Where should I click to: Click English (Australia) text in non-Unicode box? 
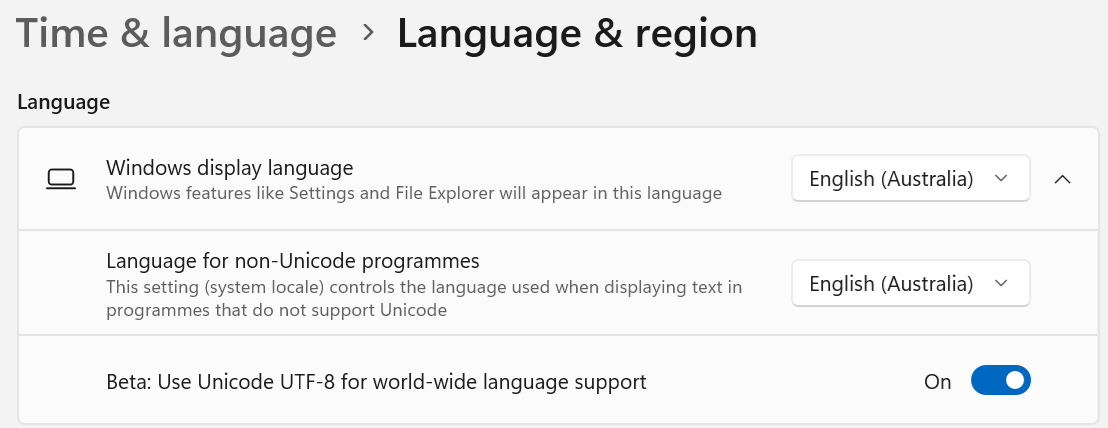[x=891, y=283]
